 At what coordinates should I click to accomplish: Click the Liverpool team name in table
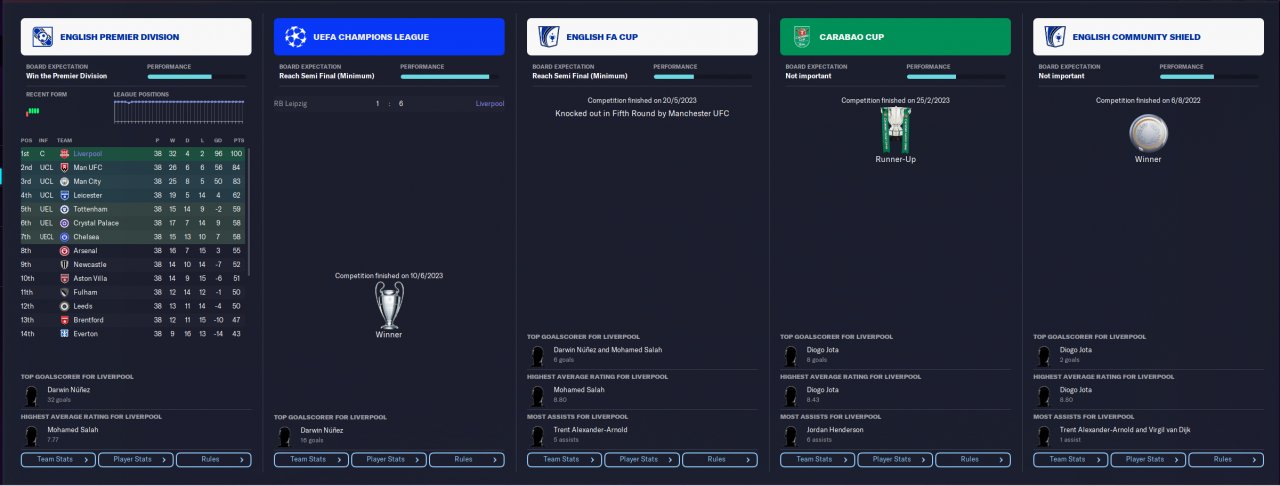(88, 154)
